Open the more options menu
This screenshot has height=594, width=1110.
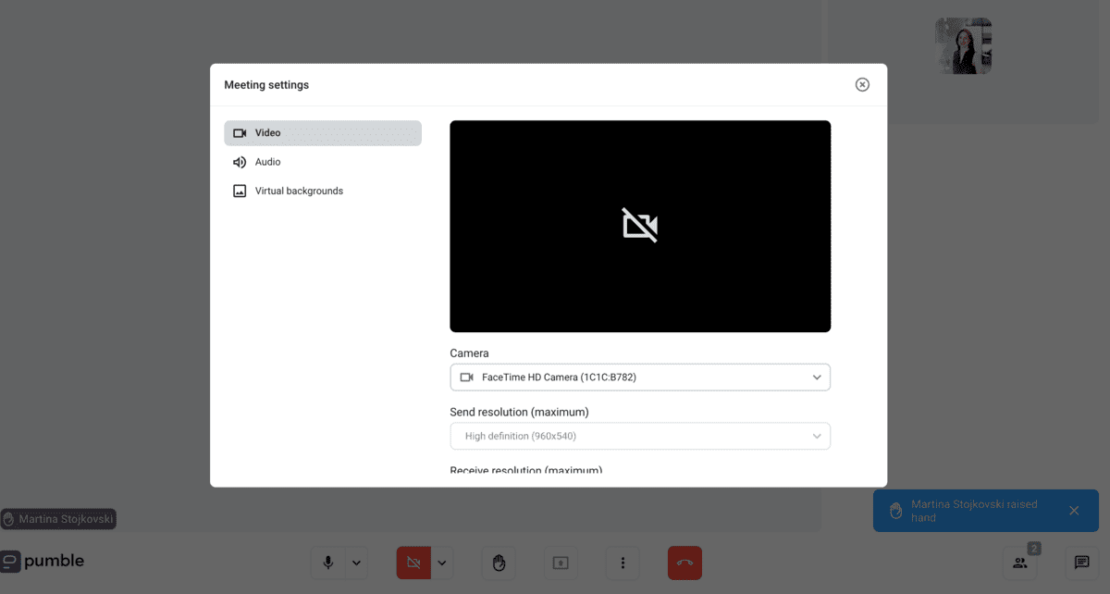click(622, 562)
